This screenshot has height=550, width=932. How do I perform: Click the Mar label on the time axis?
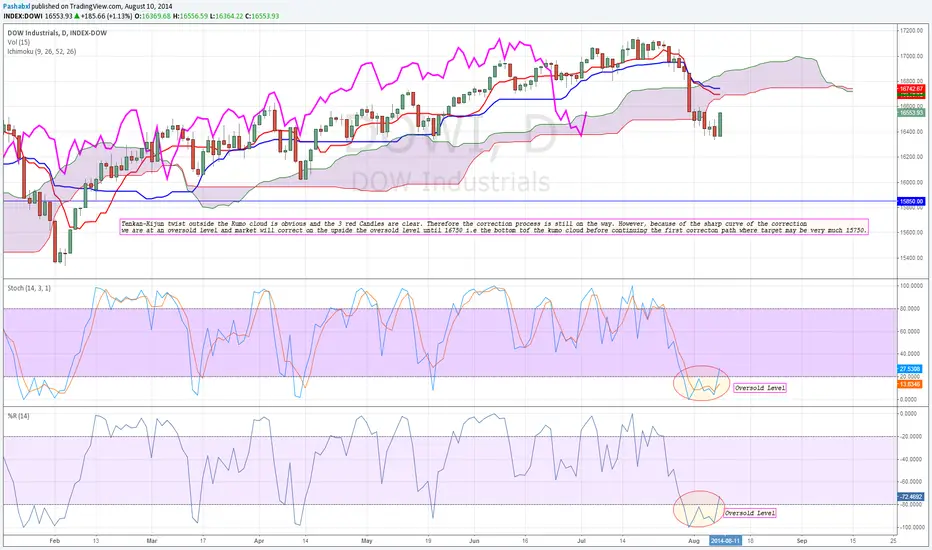(152, 541)
